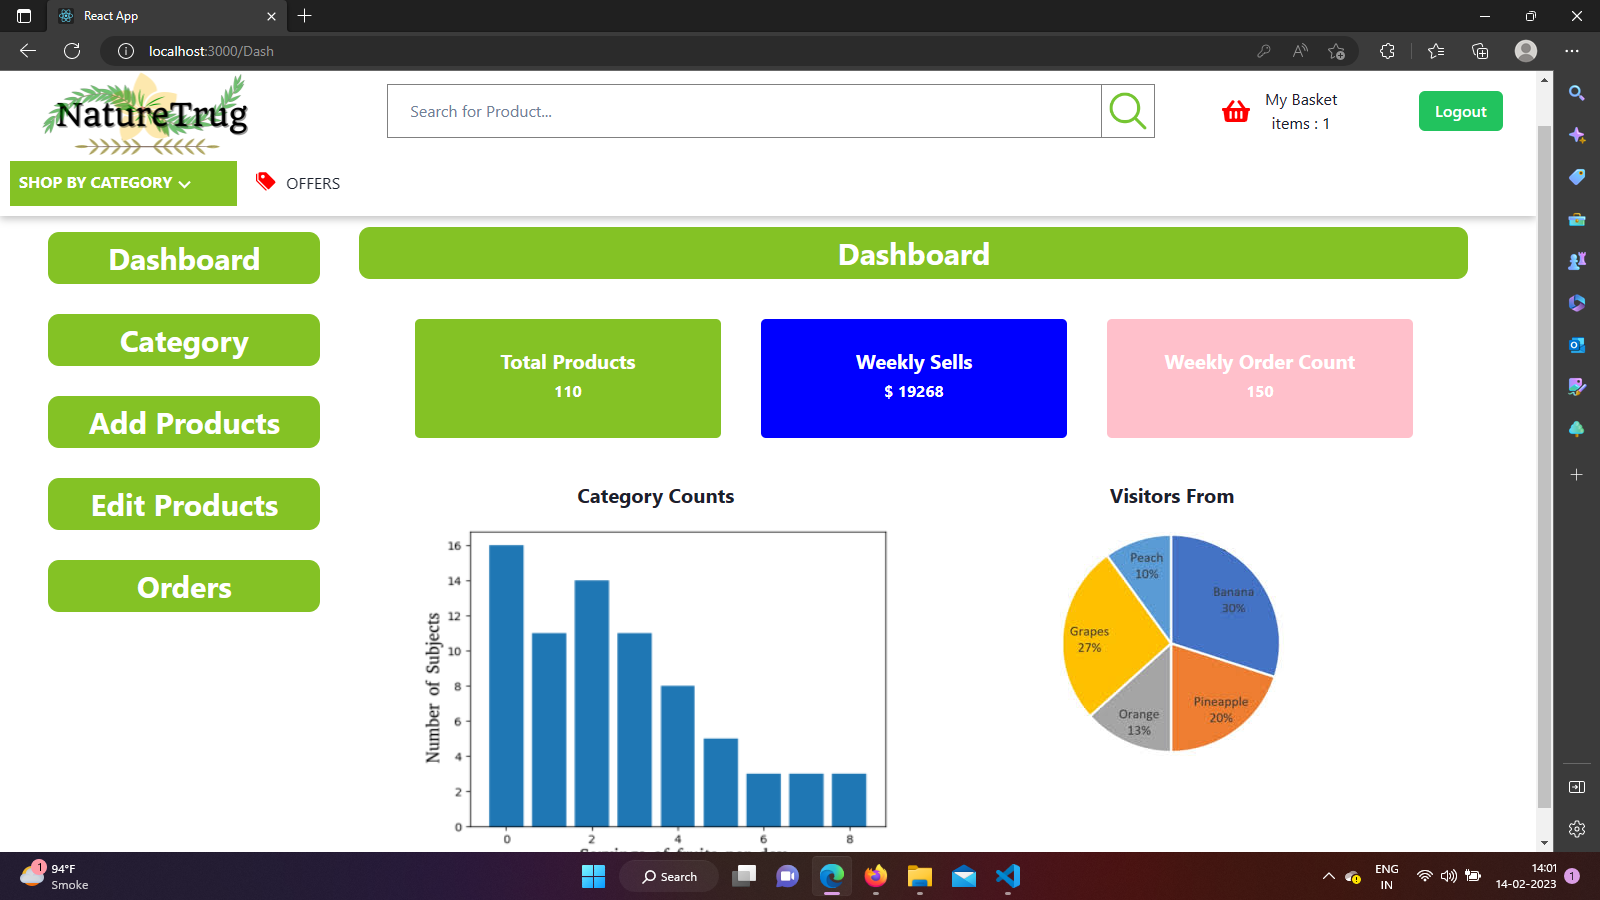This screenshot has height=900, width=1600.
Task: Select the React App browser tab
Action: click(x=166, y=16)
